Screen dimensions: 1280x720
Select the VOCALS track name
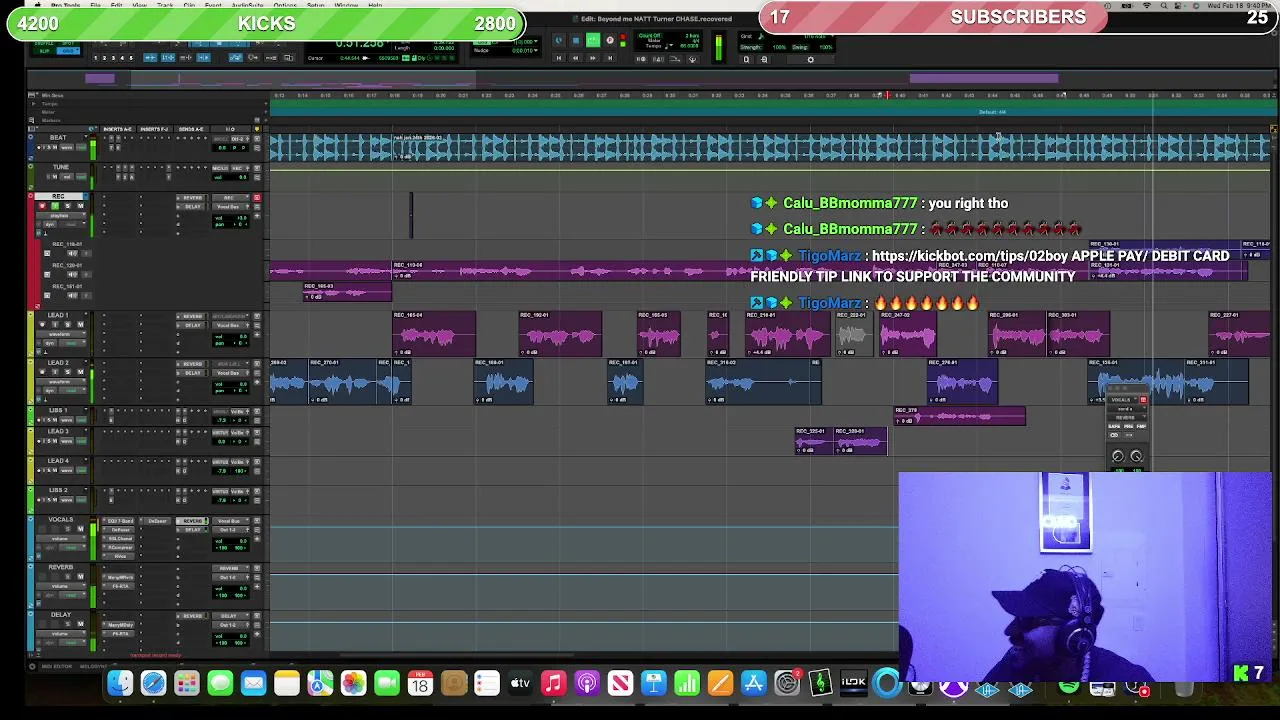click(61, 519)
